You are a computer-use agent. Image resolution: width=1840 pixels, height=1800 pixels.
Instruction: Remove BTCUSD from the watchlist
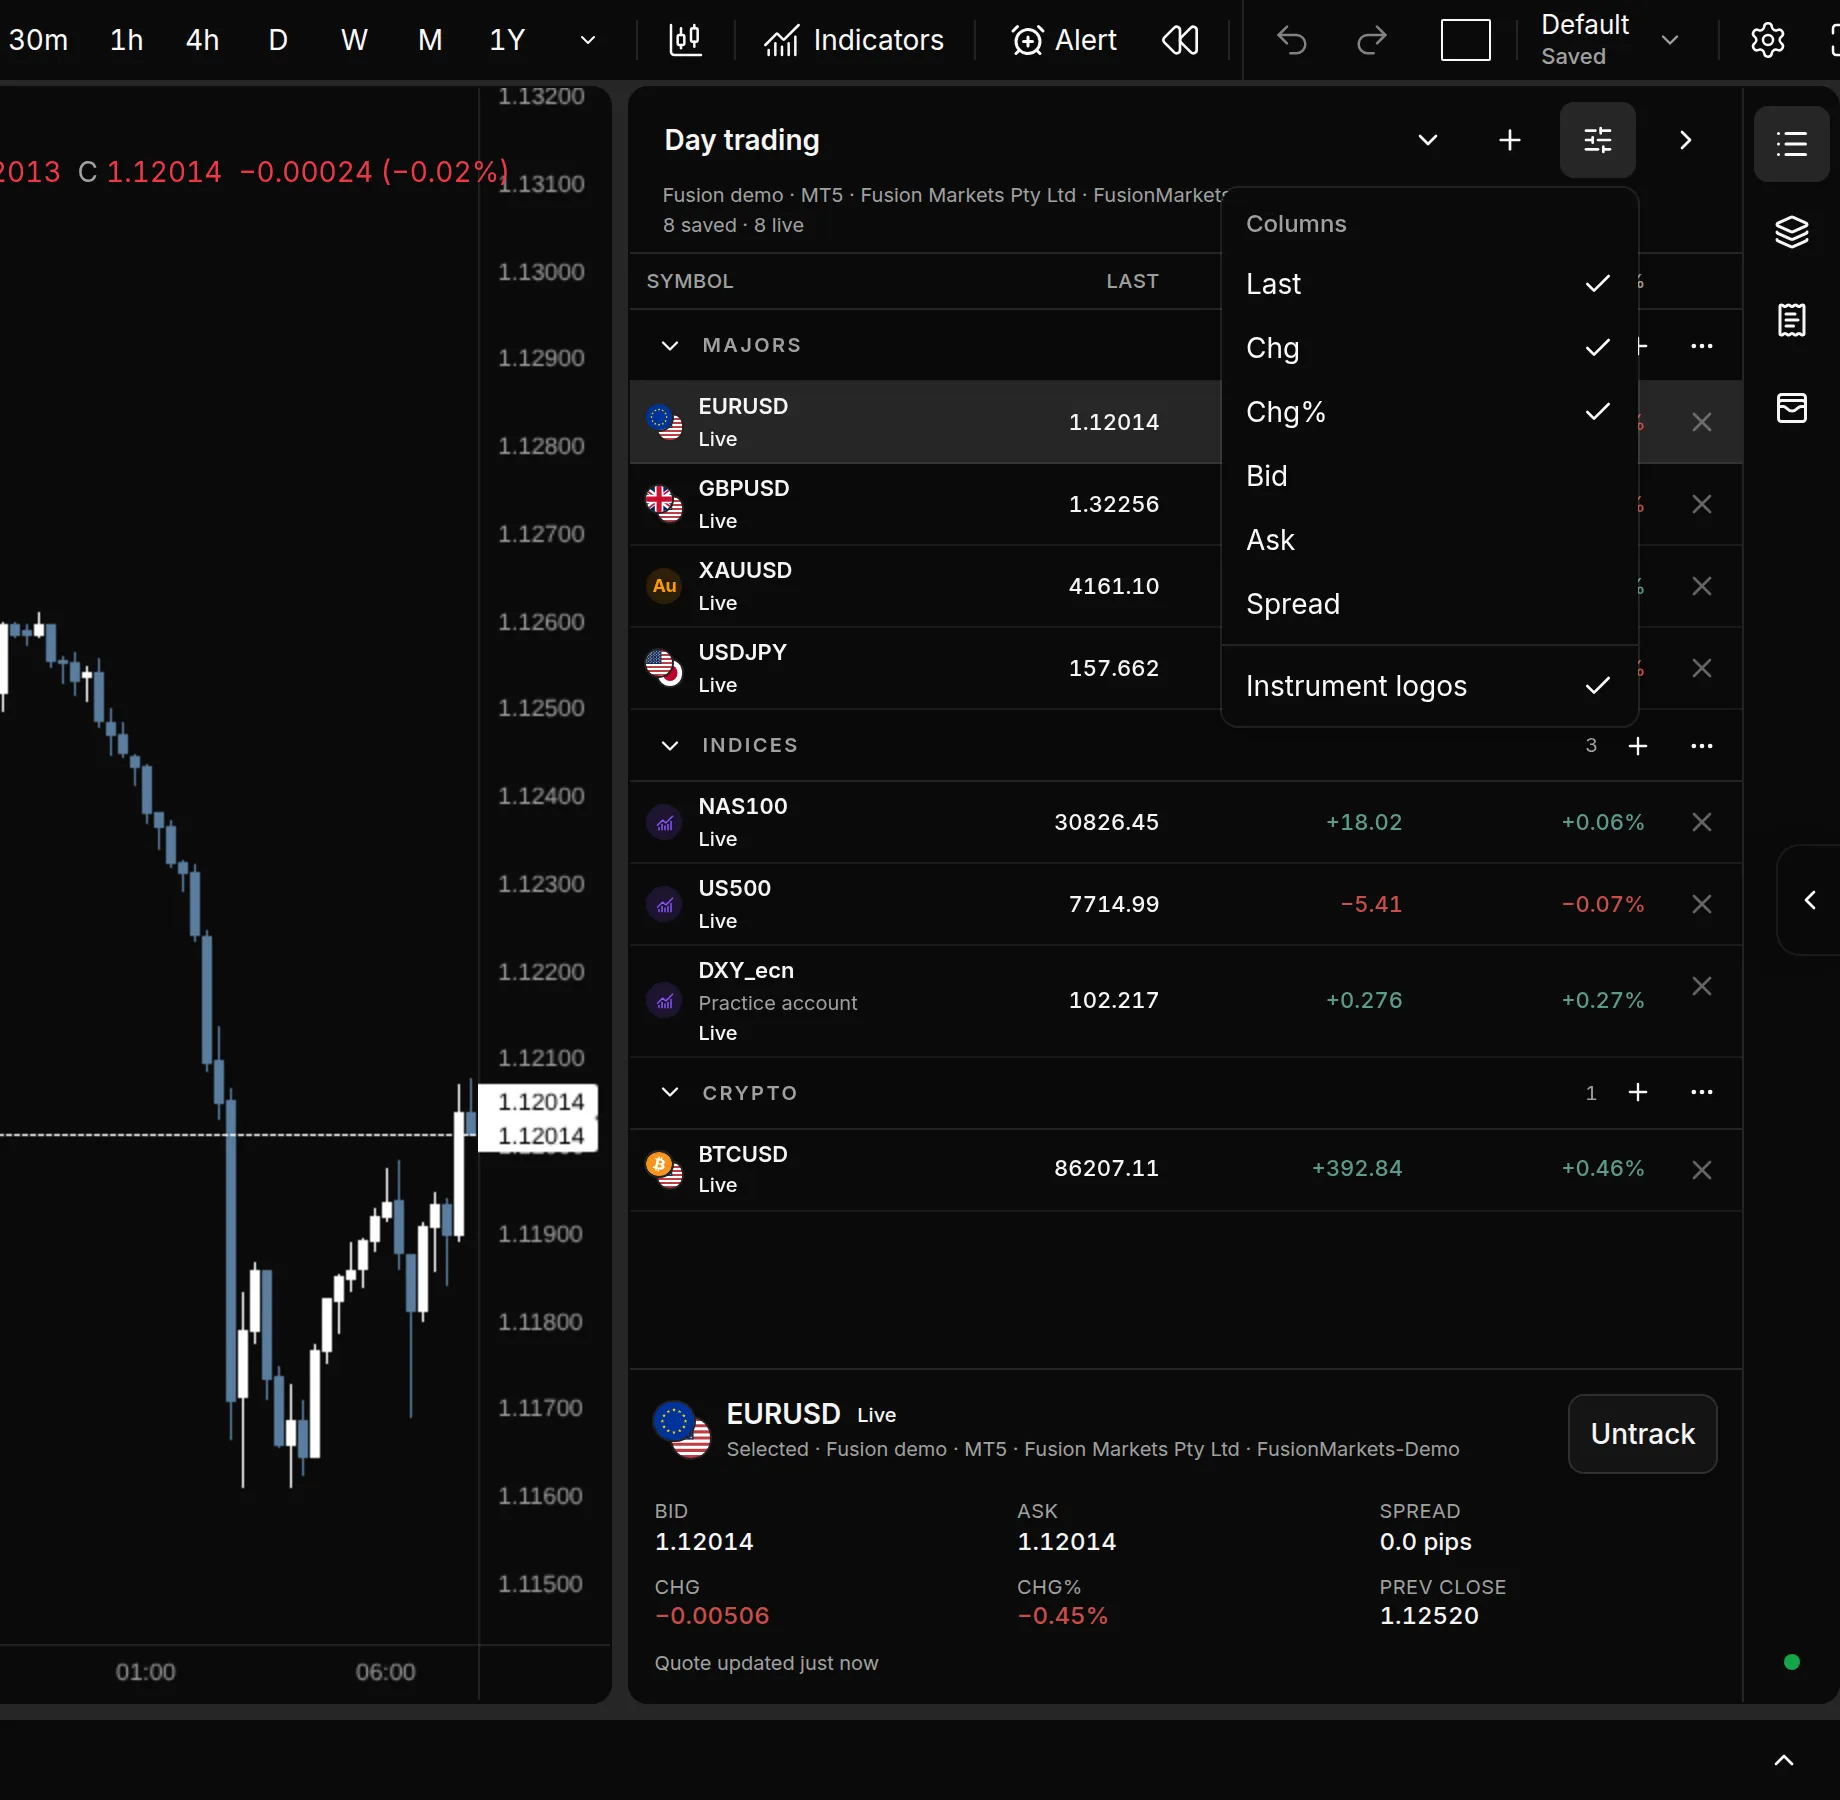coord(1701,1170)
